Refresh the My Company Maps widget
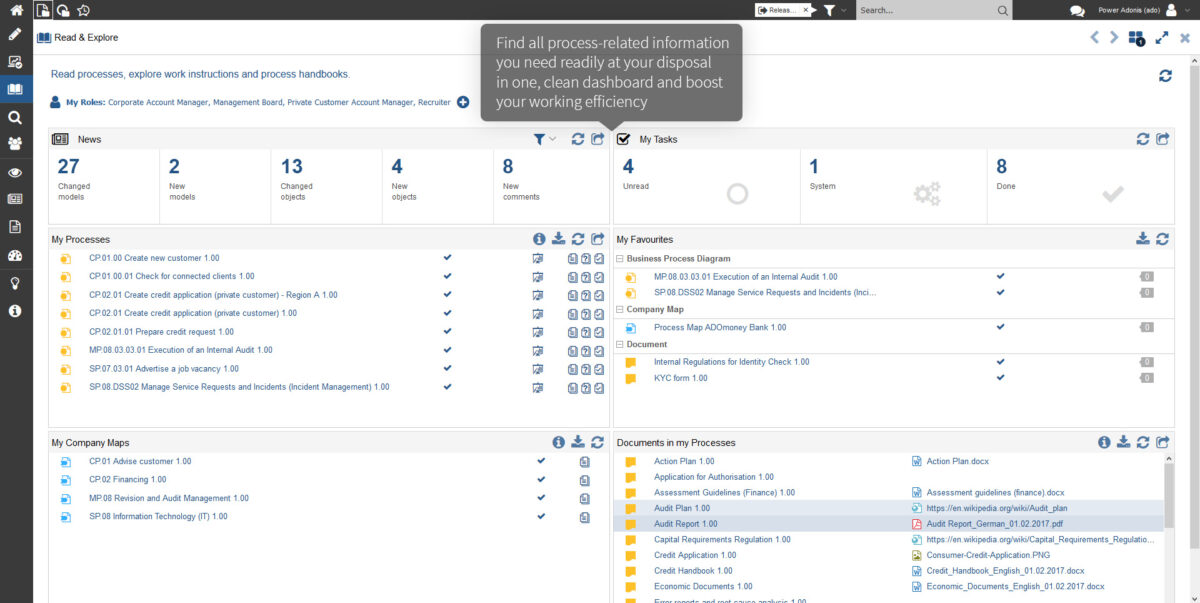Viewport: 1200px width, 603px height. 598,442
